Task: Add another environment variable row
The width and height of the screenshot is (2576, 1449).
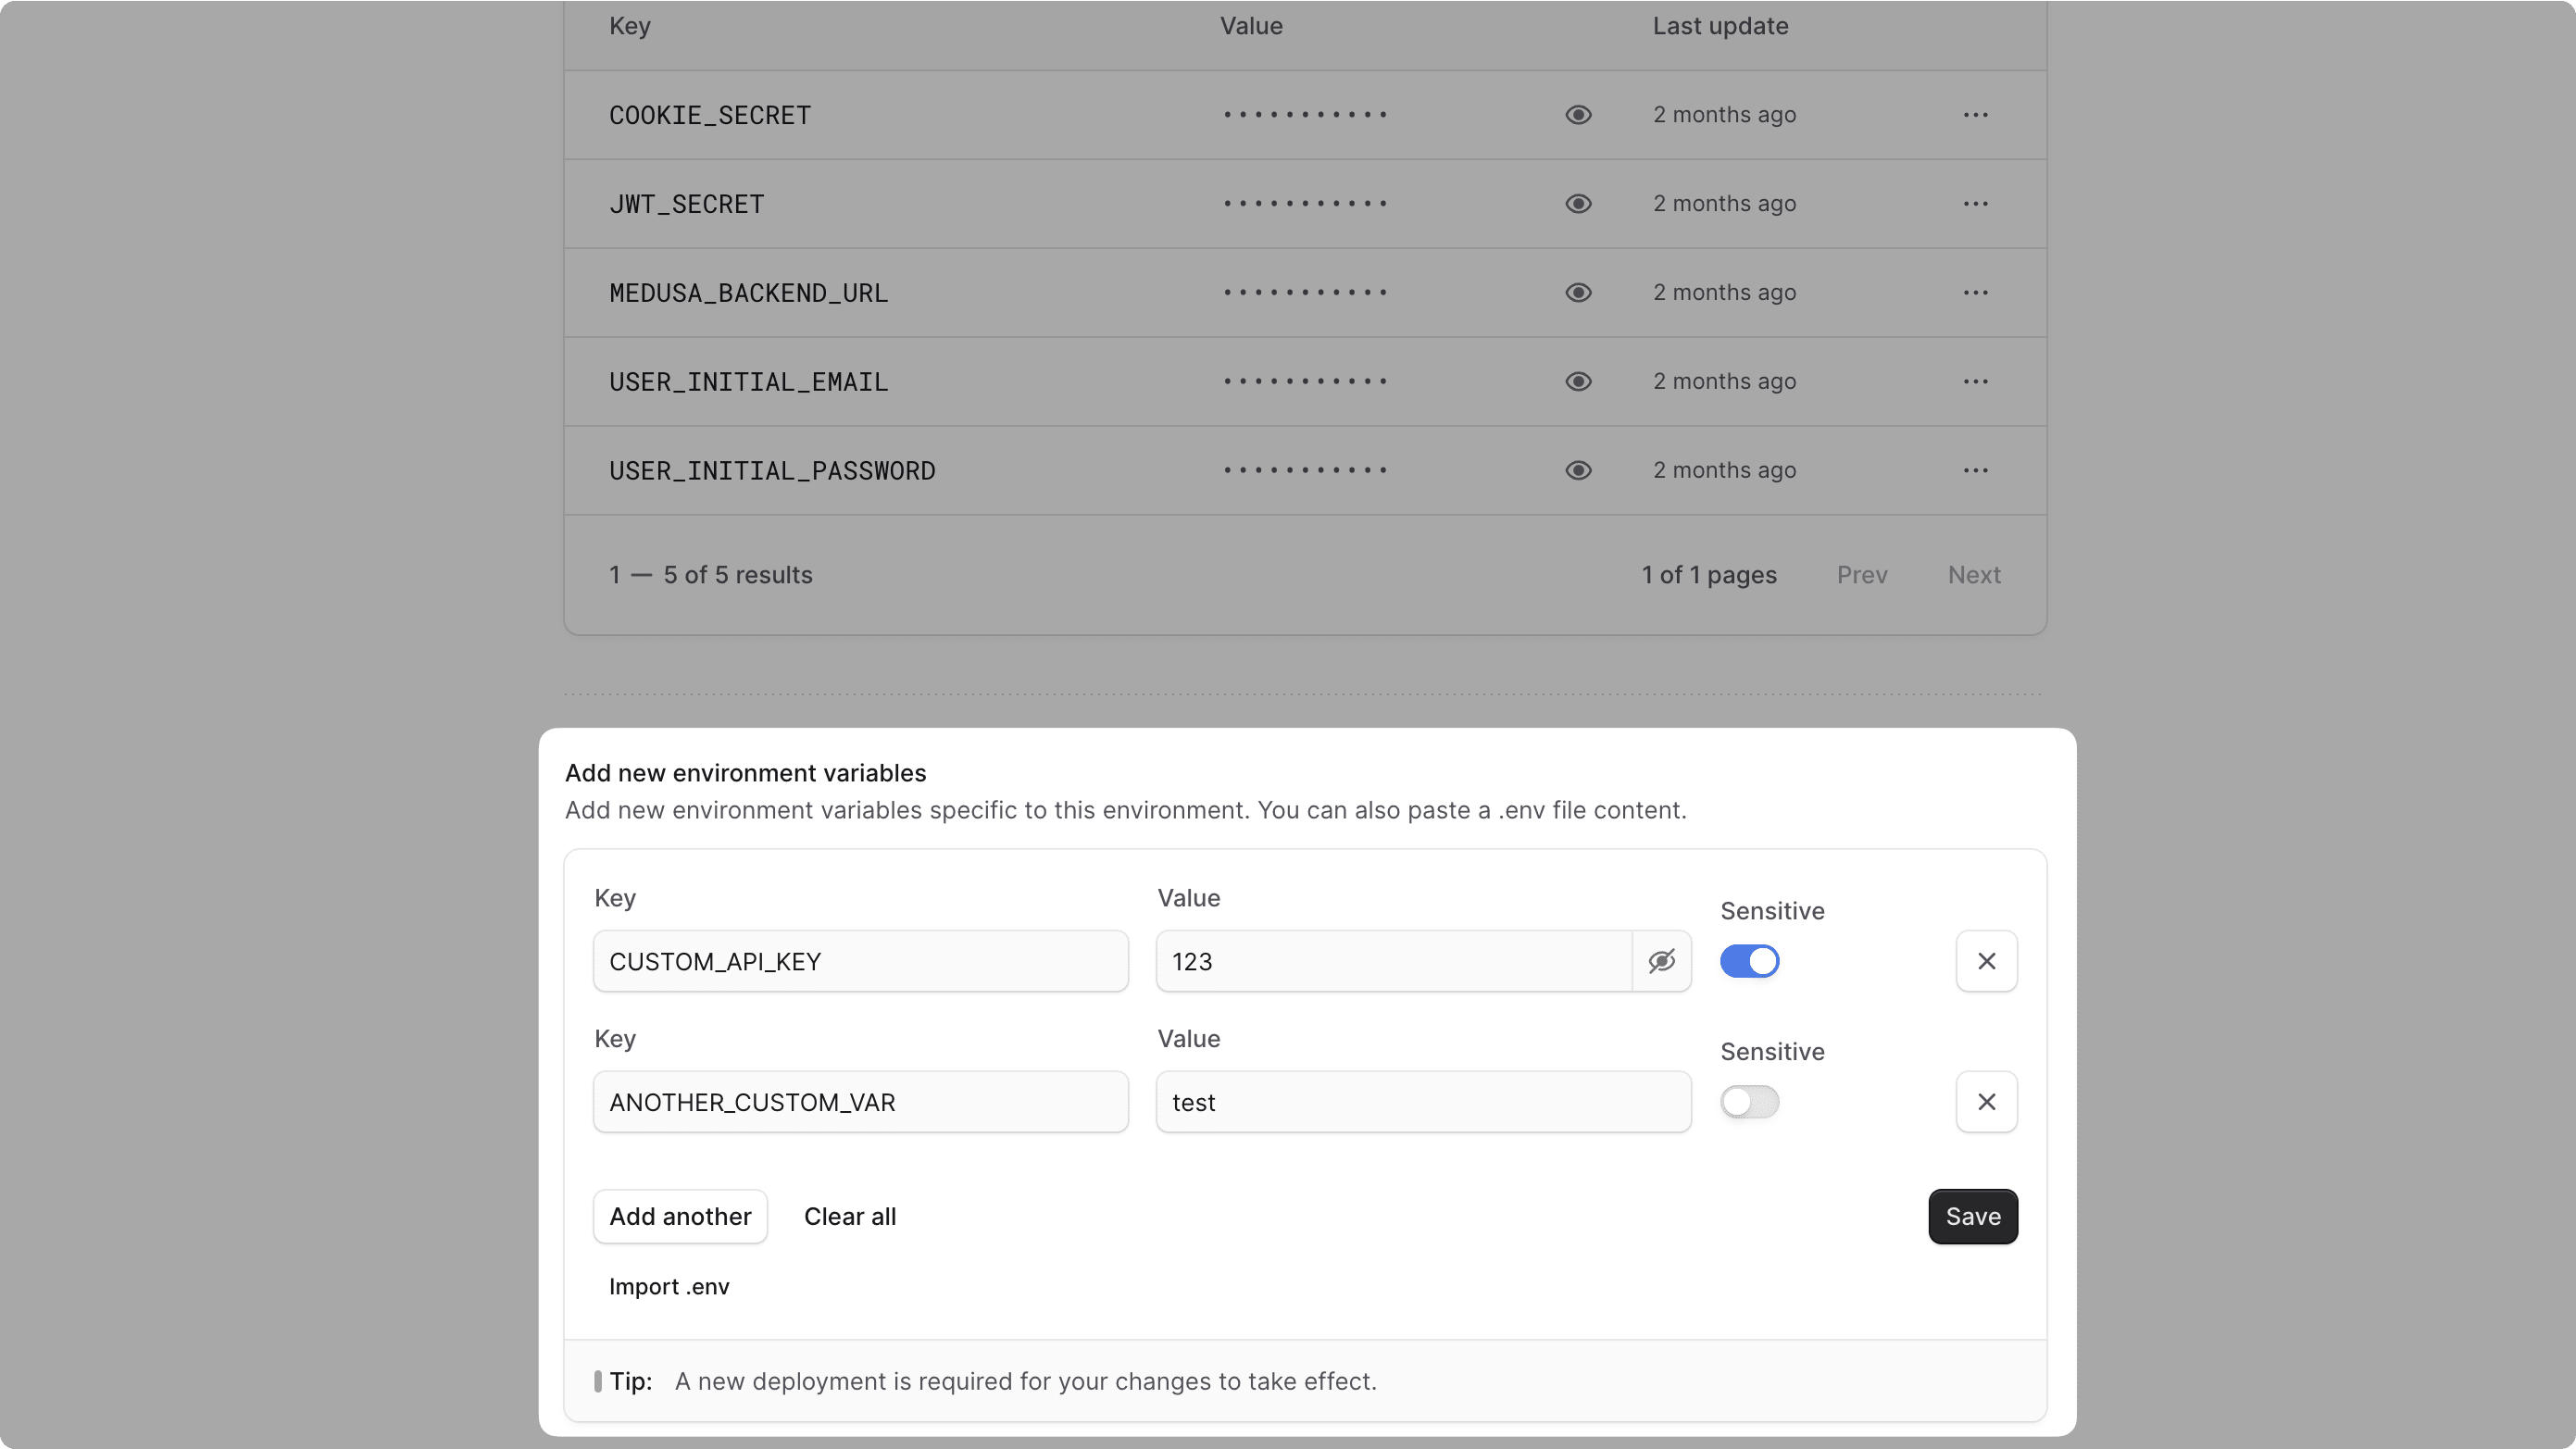Action: point(679,1216)
